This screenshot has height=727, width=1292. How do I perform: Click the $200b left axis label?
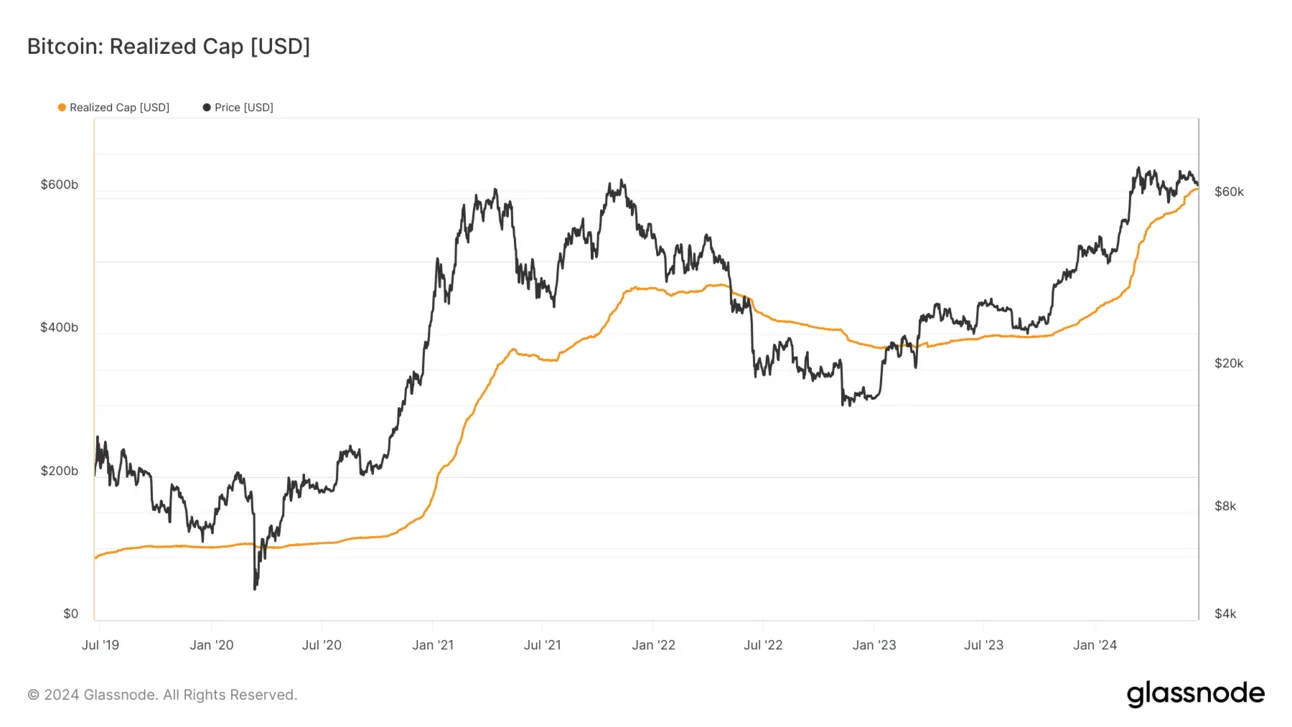click(x=59, y=471)
